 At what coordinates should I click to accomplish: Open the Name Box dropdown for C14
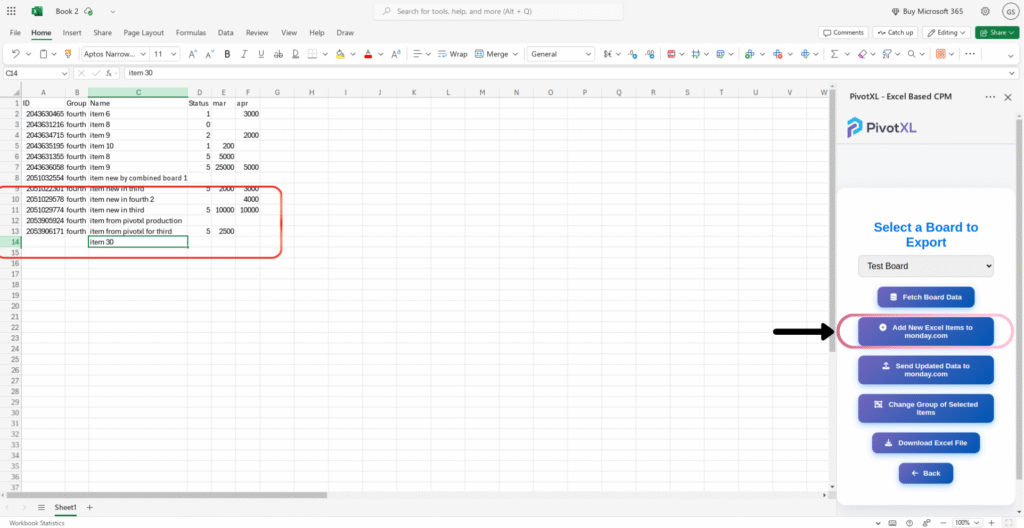pyautogui.click(x=64, y=73)
